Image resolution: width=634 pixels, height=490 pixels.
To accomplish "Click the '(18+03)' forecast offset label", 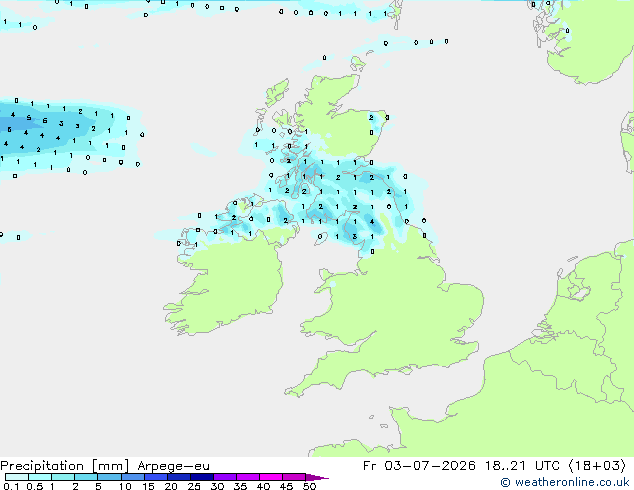I will click(597, 466).
